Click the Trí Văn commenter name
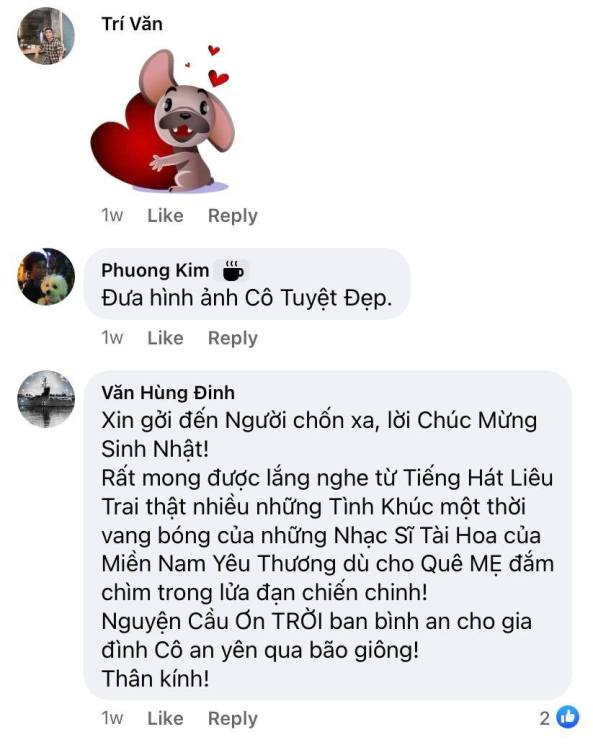The width and height of the screenshot is (593, 750). 132,24
